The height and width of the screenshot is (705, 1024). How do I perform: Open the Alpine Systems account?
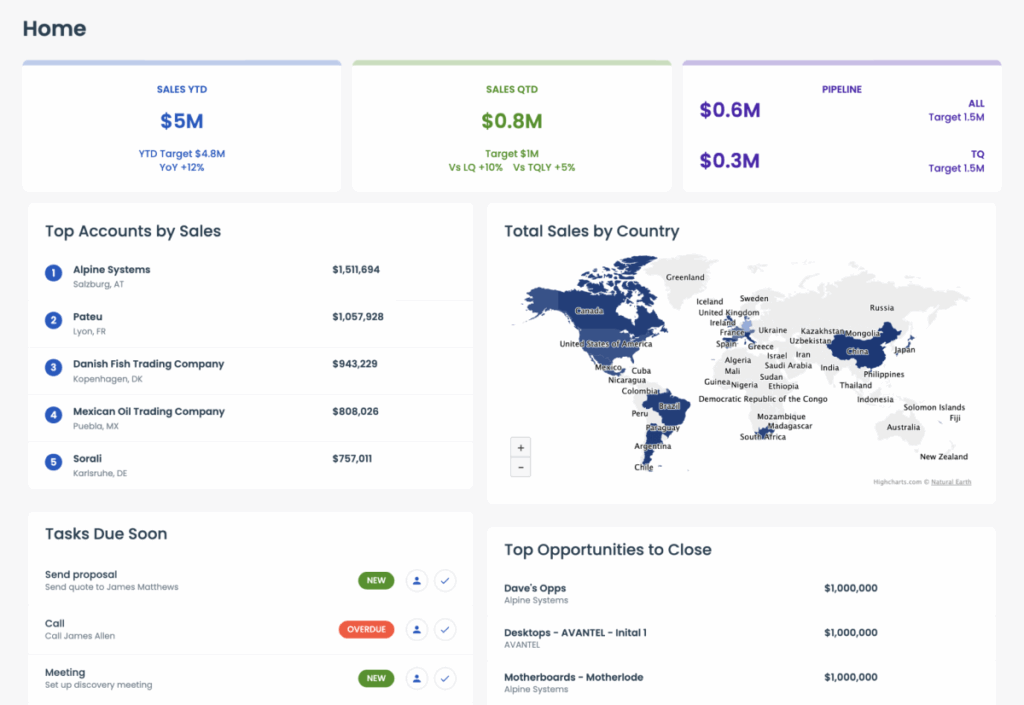[112, 270]
